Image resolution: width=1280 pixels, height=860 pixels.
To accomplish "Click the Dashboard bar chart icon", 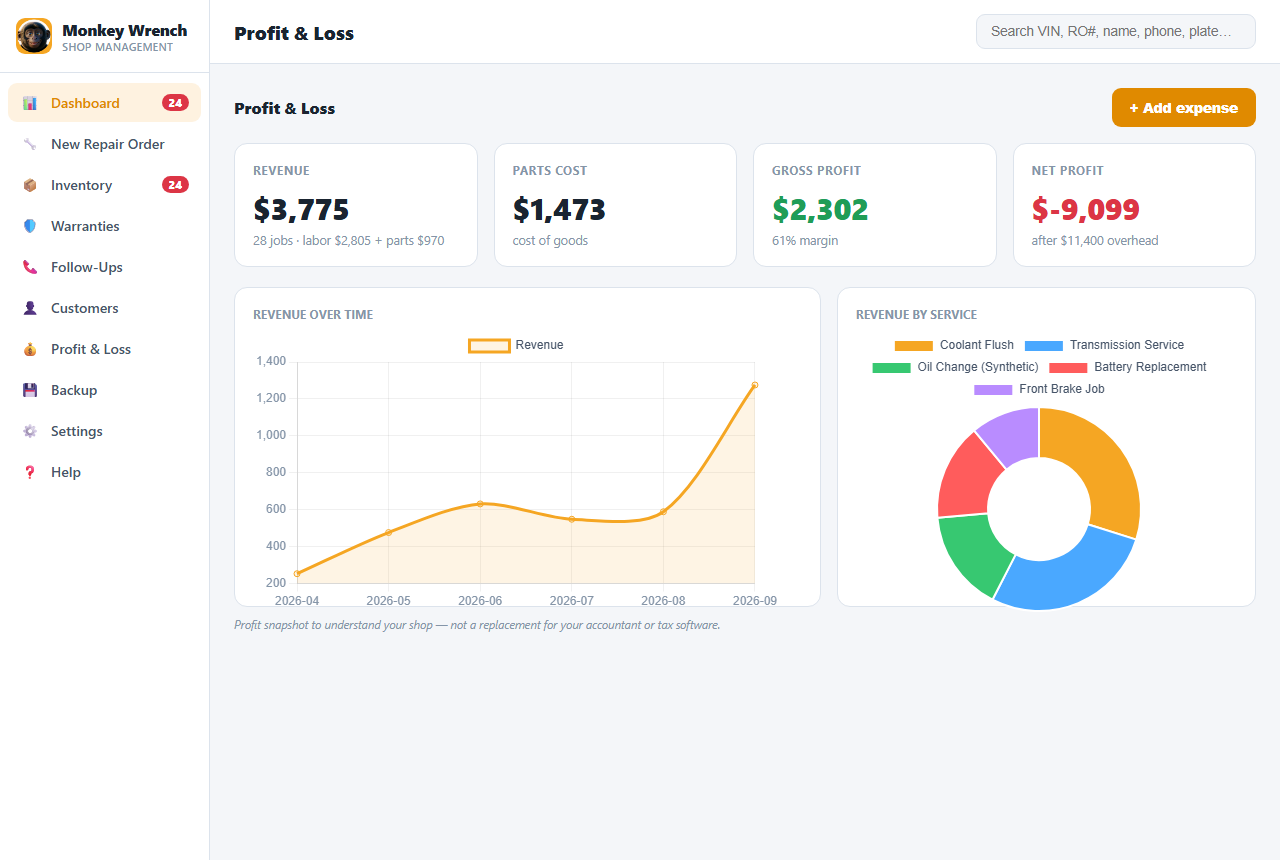I will tap(30, 103).
